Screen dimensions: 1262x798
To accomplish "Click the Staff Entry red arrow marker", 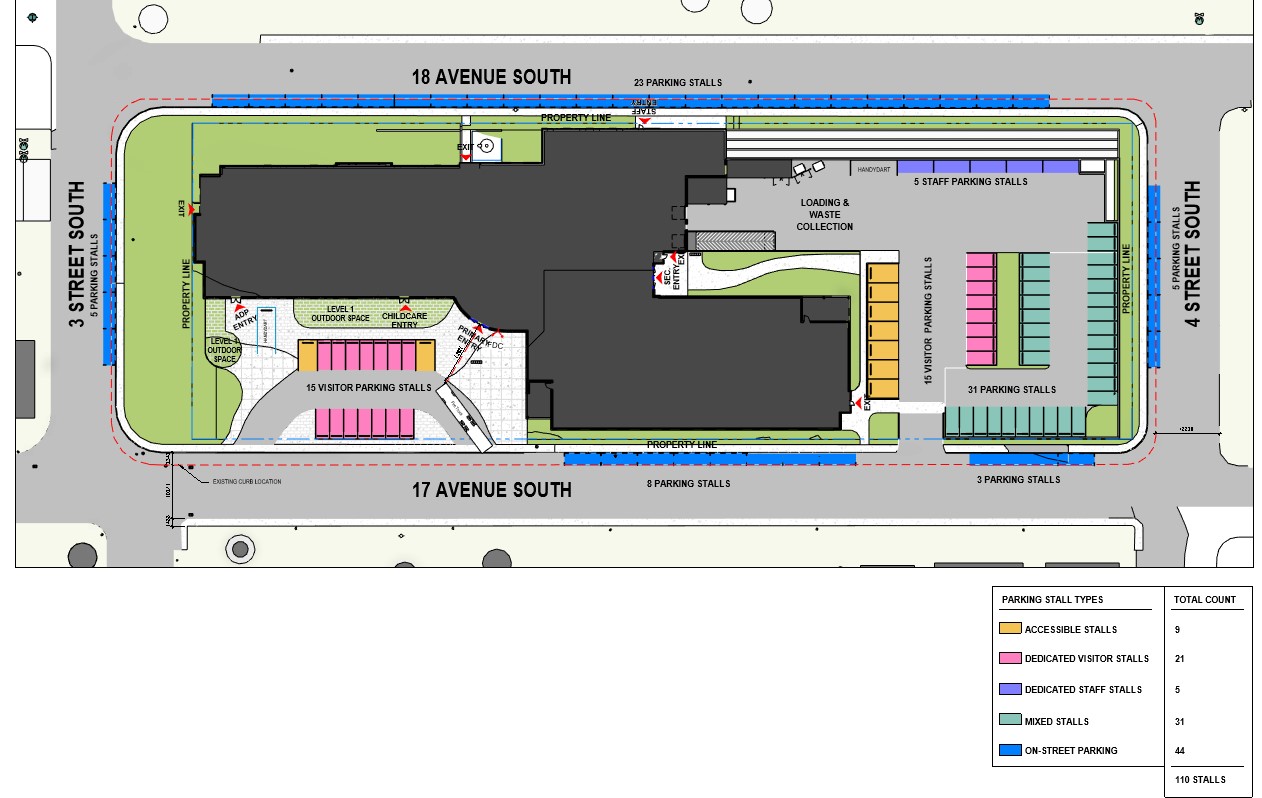I will pyautogui.click(x=645, y=121).
